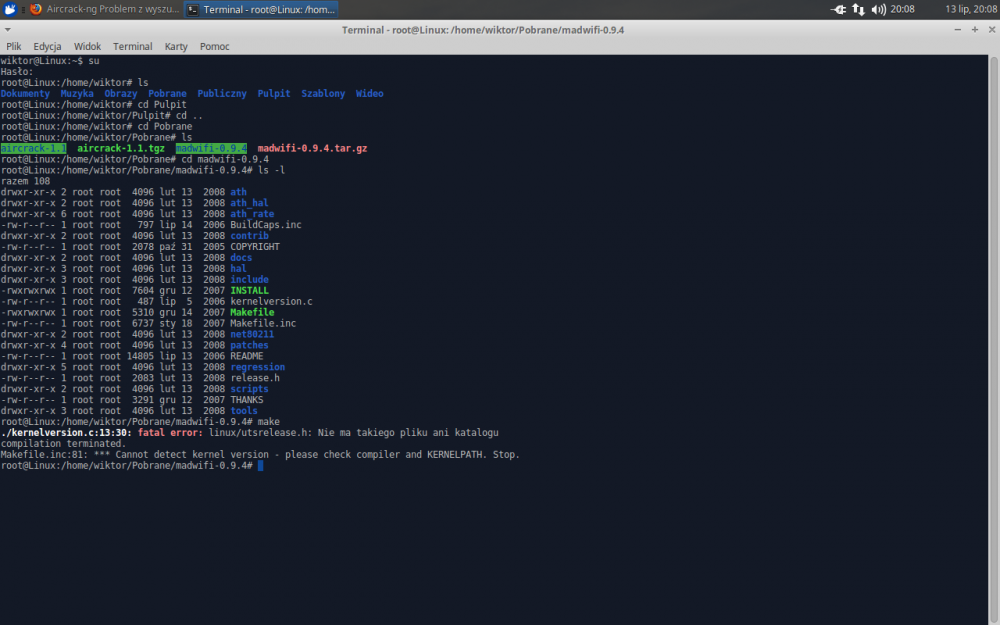The image size is (1000, 625).
Task: Switch to the Firefox Aircrack-ng Problem window
Action: pos(105,9)
